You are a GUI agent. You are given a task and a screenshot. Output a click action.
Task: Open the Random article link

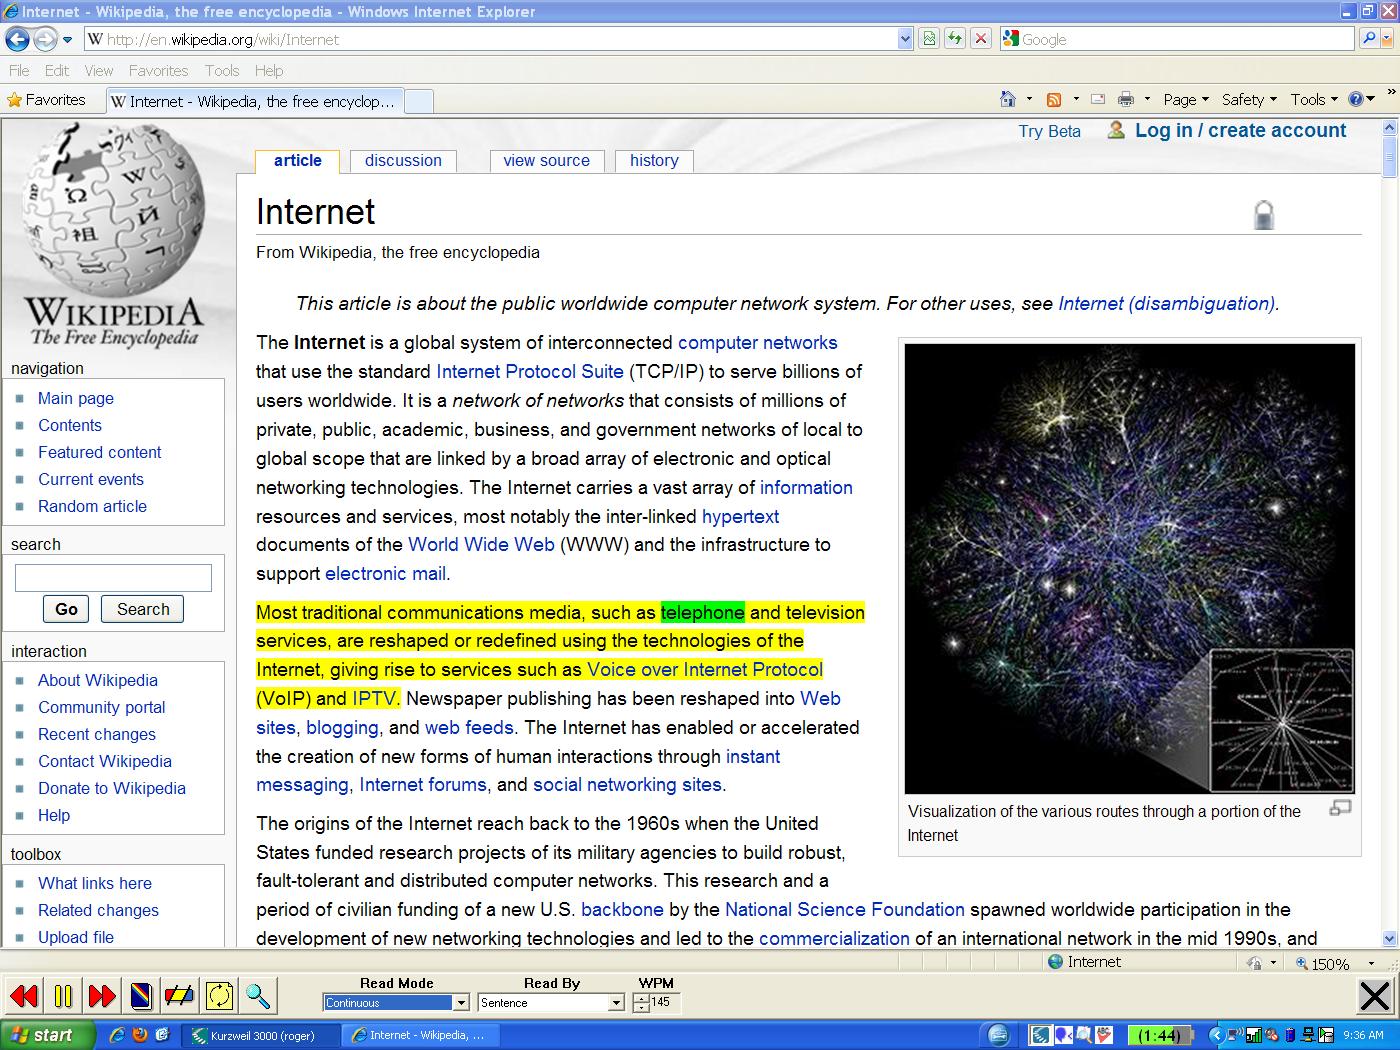(92, 506)
